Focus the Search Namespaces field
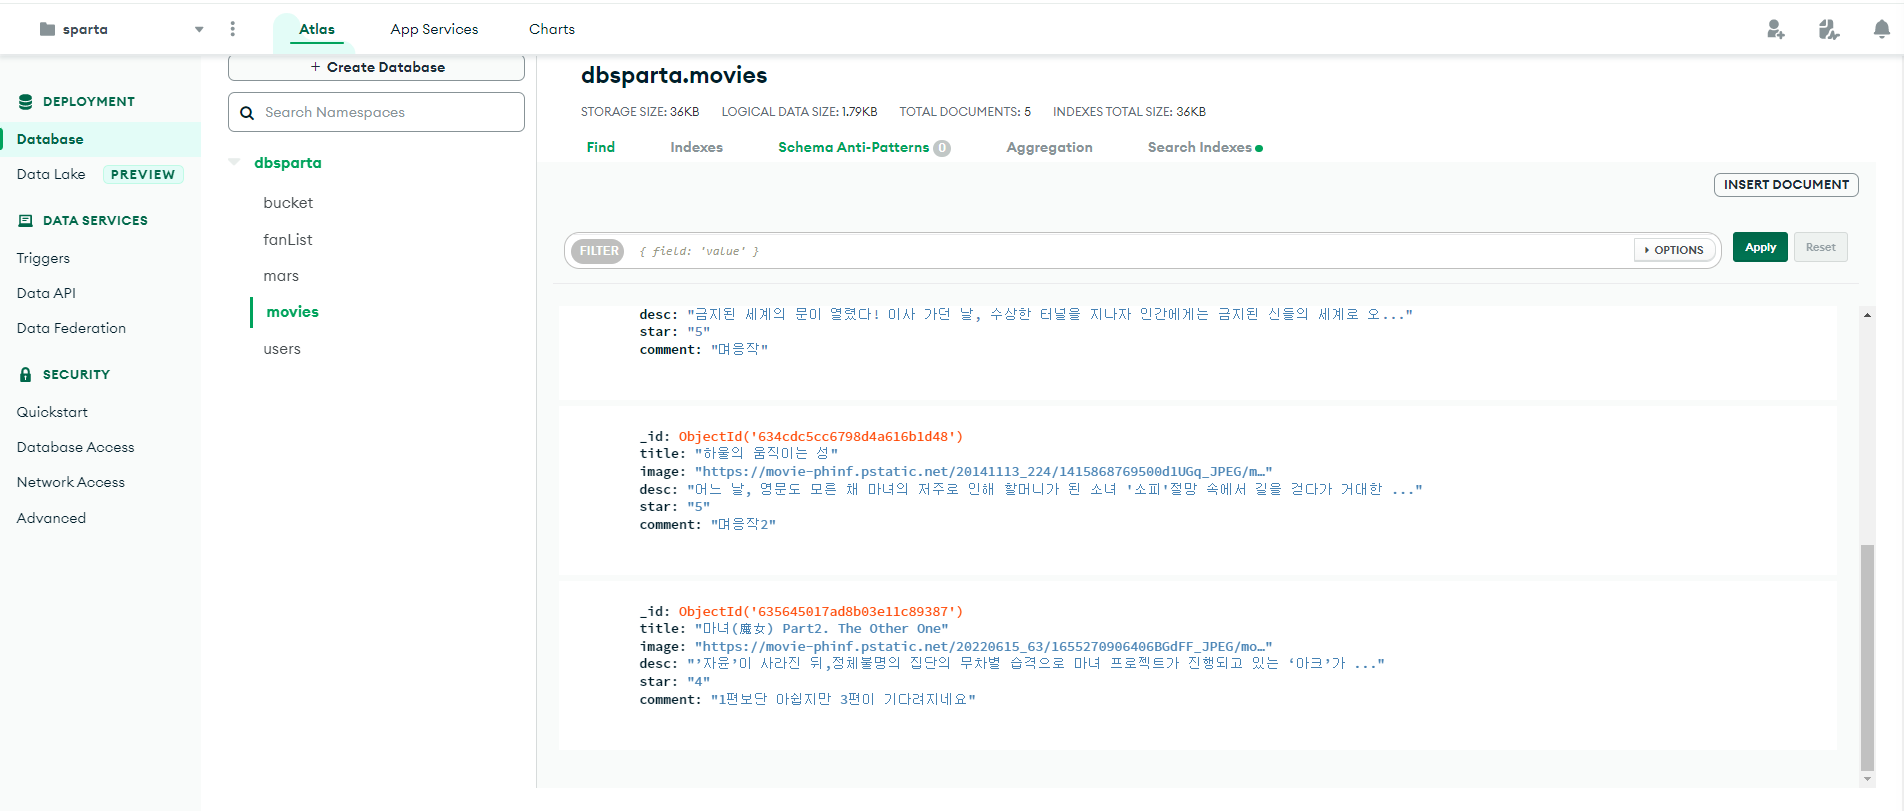This screenshot has height=811, width=1904. pyautogui.click(x=376, y=112)
